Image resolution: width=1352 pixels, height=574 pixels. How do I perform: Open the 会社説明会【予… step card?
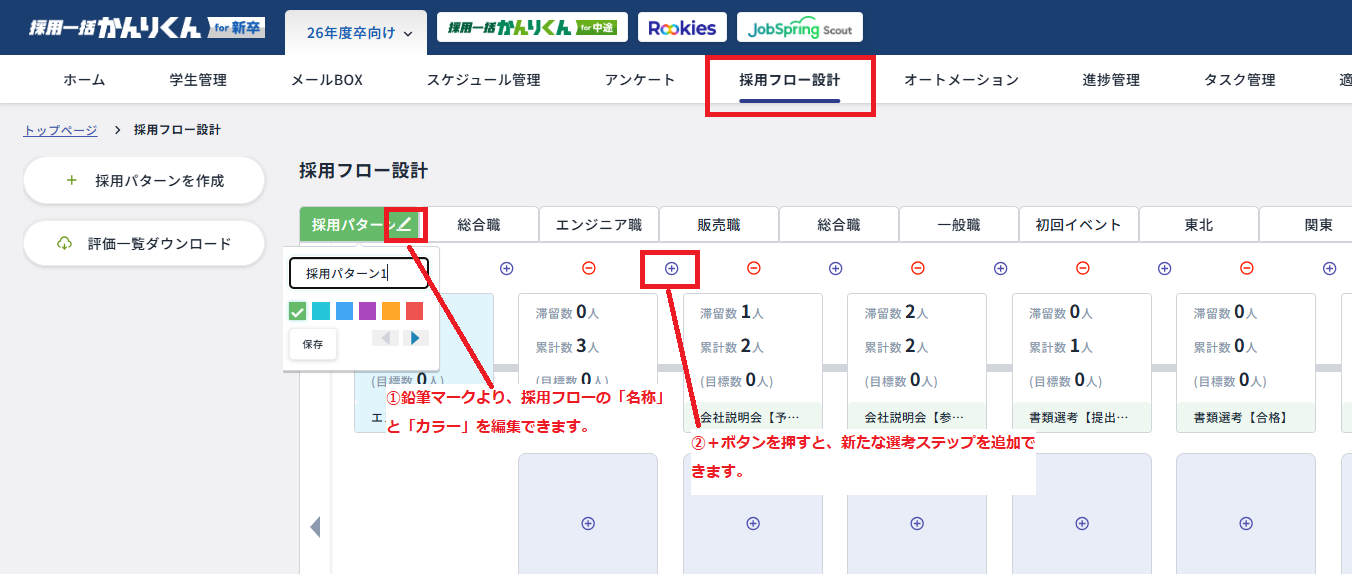click(753, 363)
